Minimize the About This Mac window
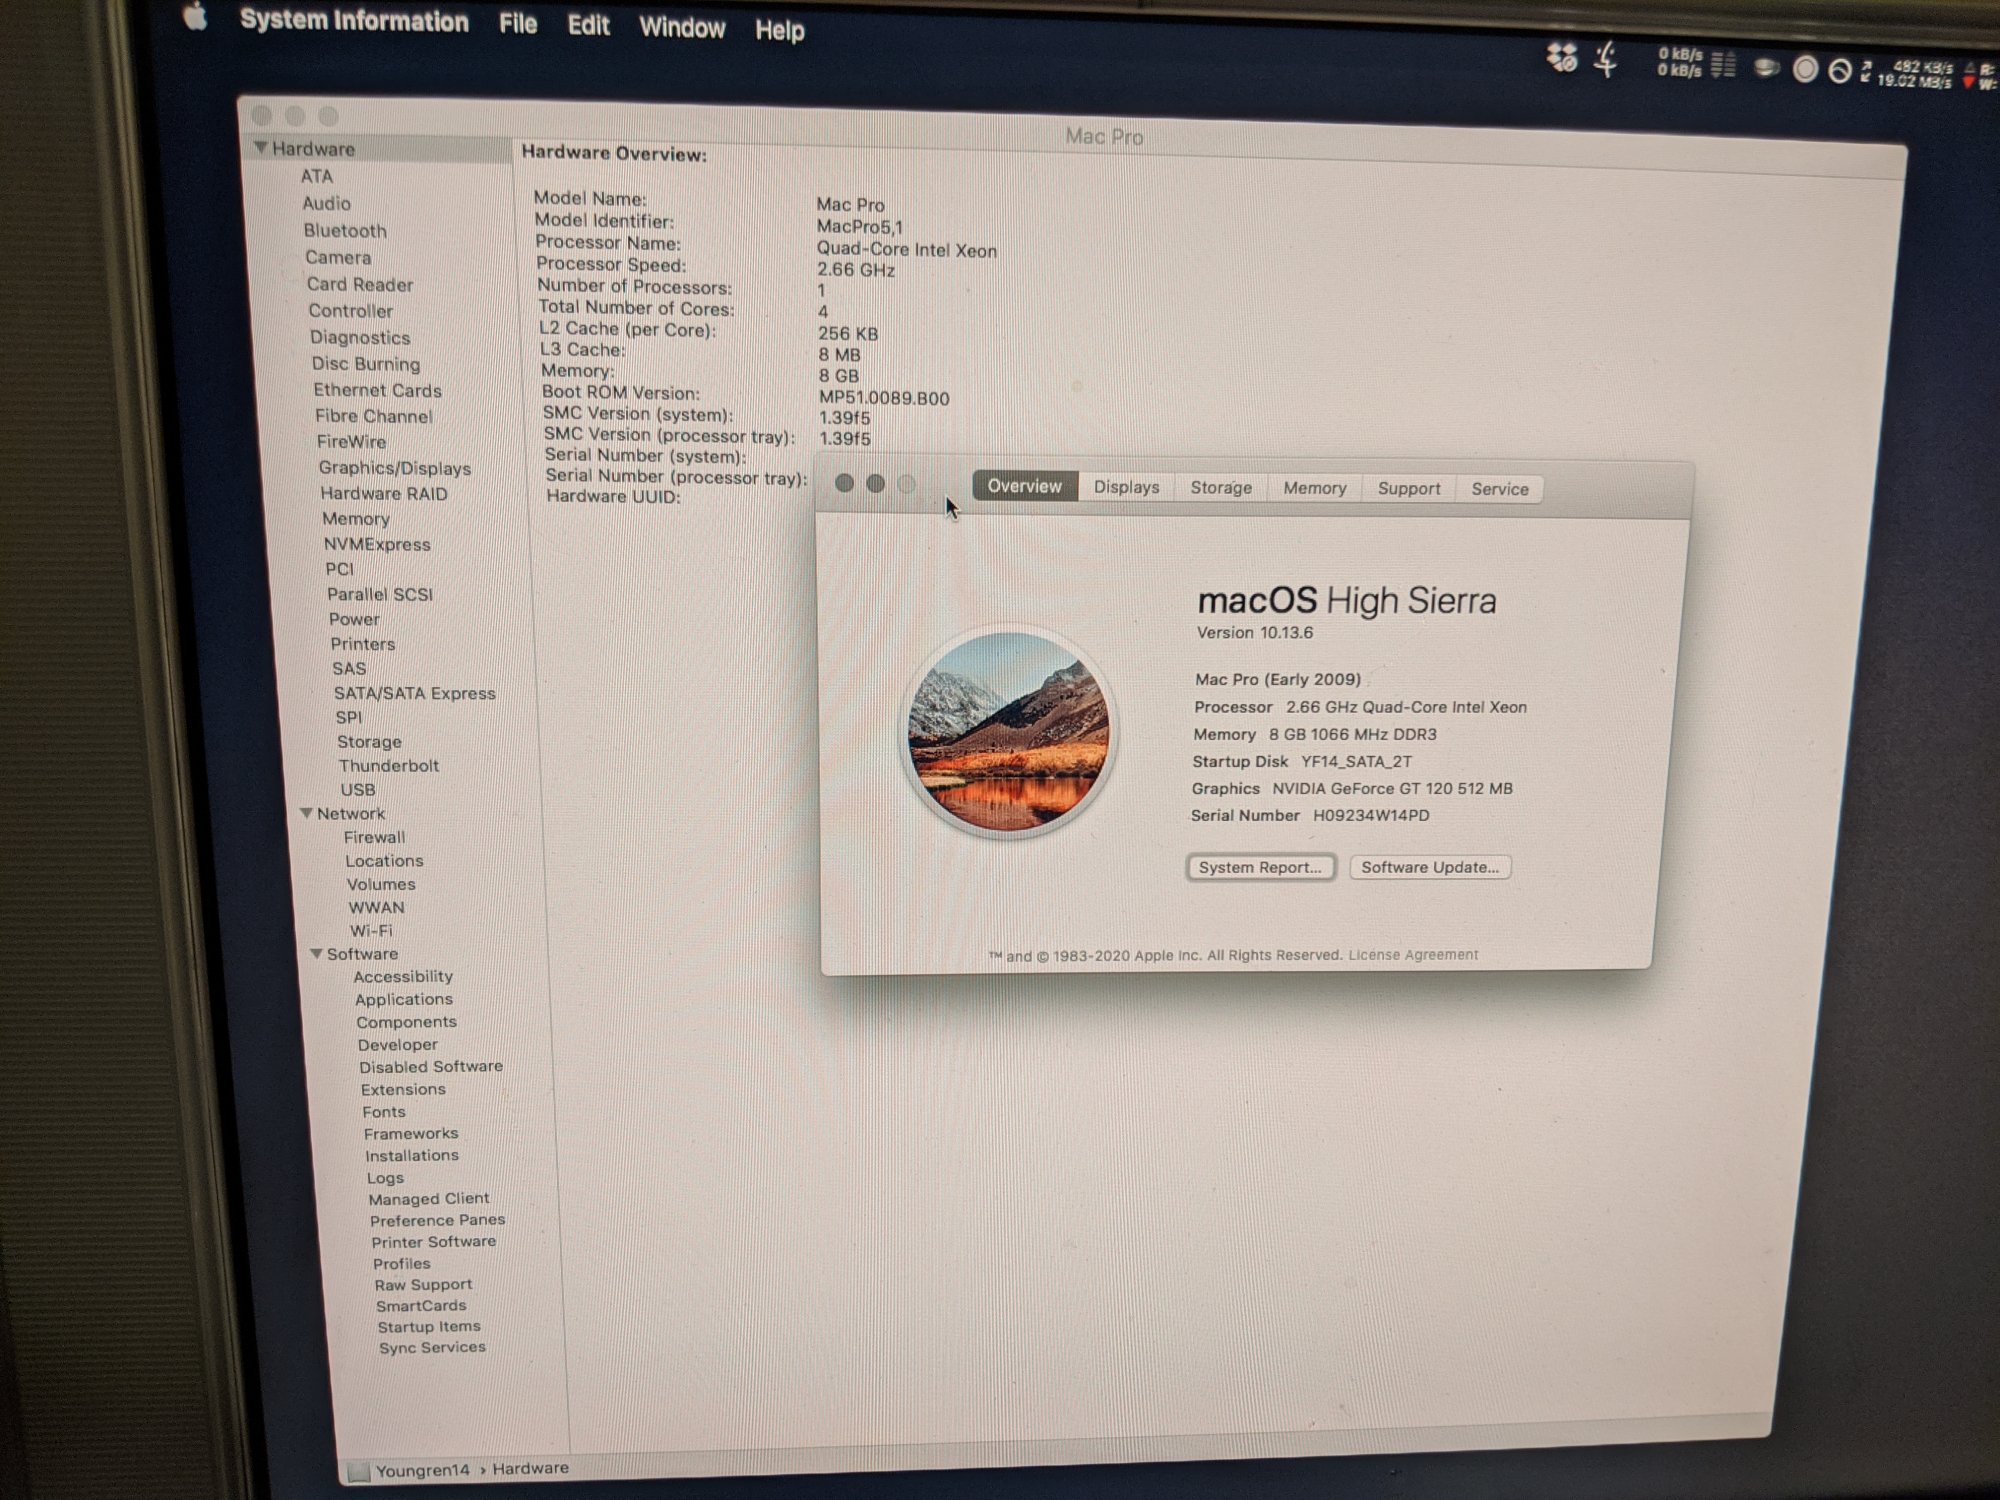This screenshot has height=1500, width=2000. tap(875, 484)
